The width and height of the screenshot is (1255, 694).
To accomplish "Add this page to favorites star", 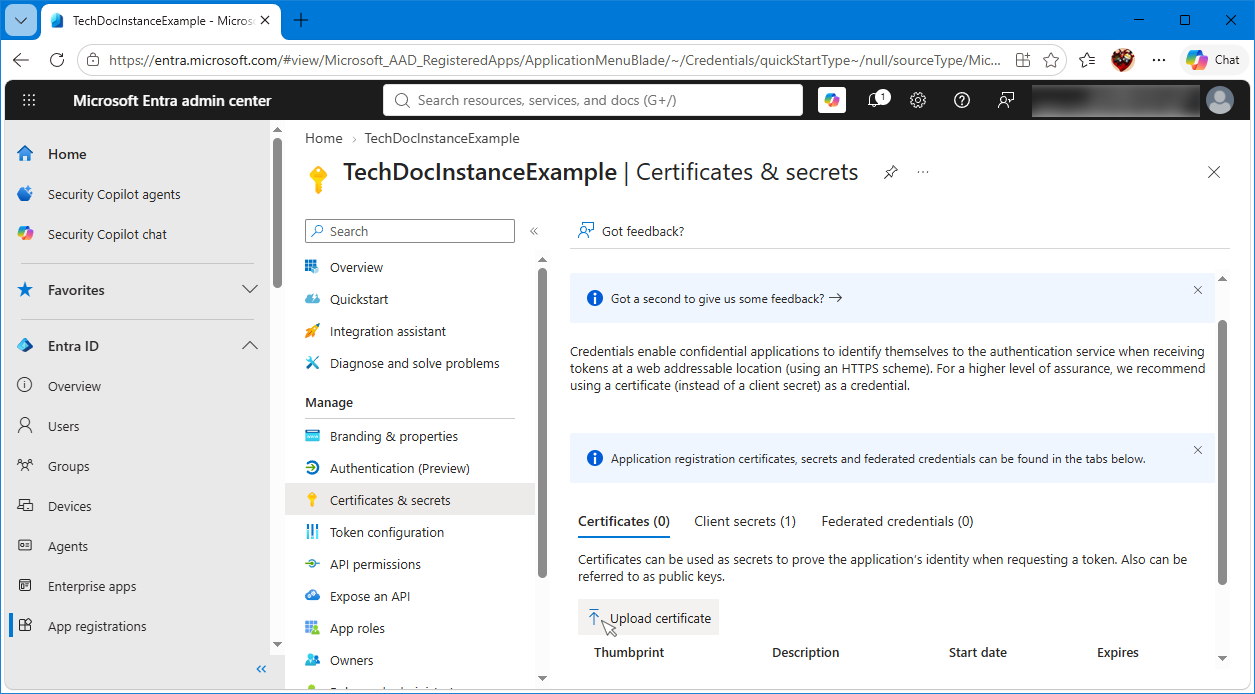I will 1051,60.
